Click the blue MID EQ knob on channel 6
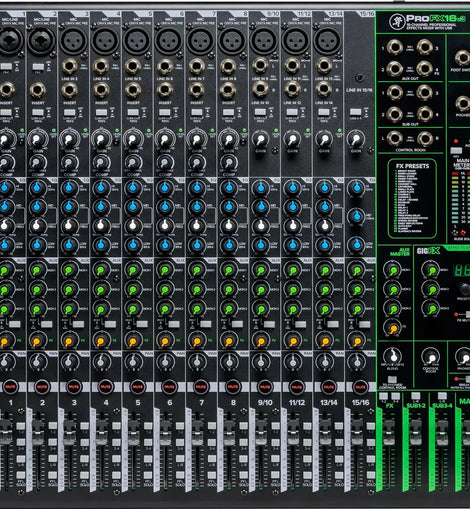The height and width of the screenshot is (509, 470). click(164, 207)
